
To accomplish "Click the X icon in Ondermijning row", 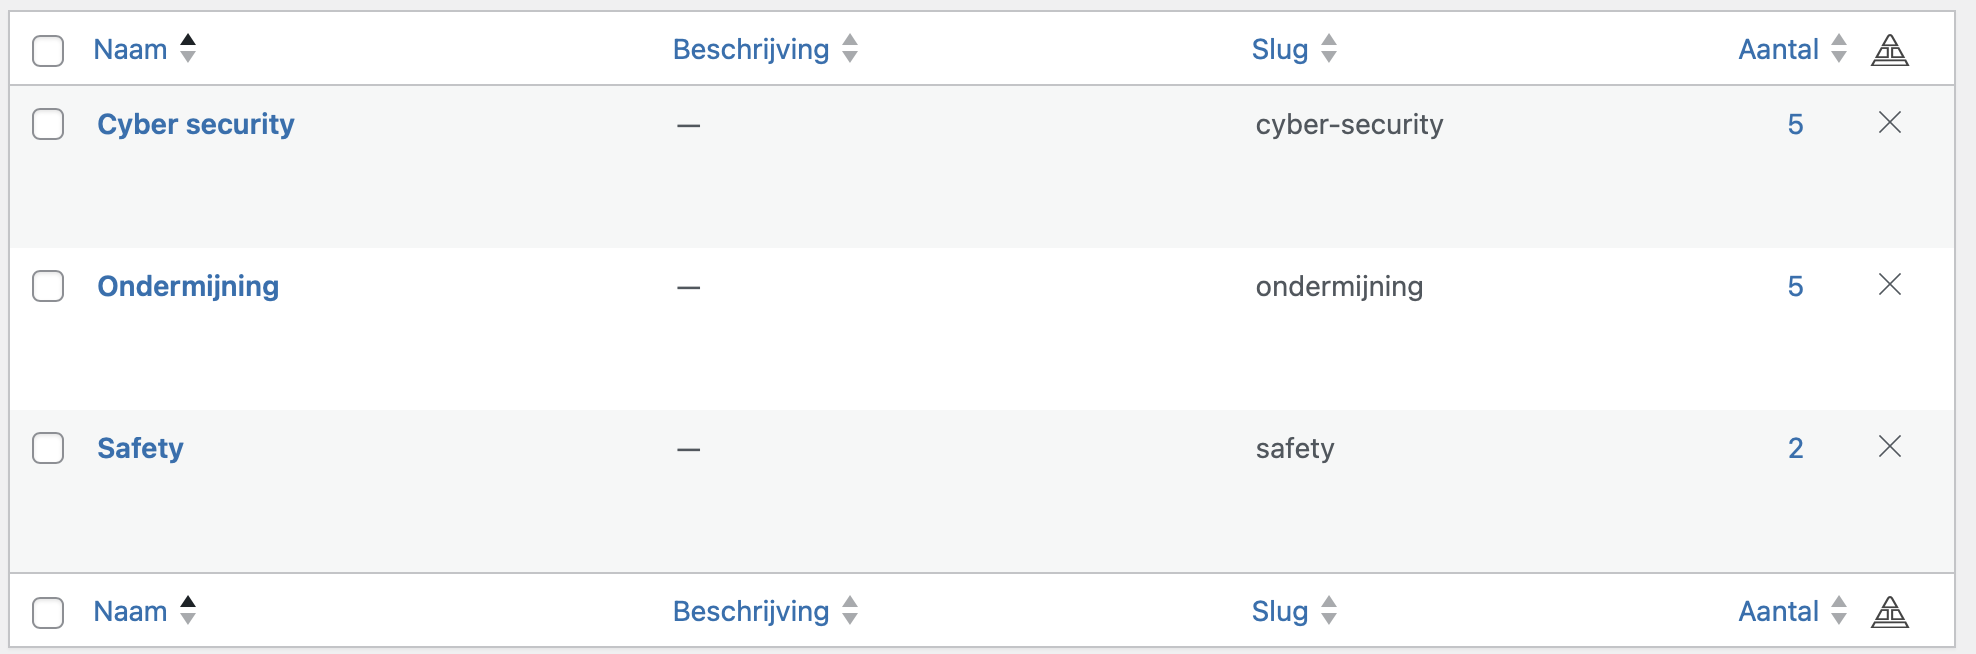I will [1889, 285].
